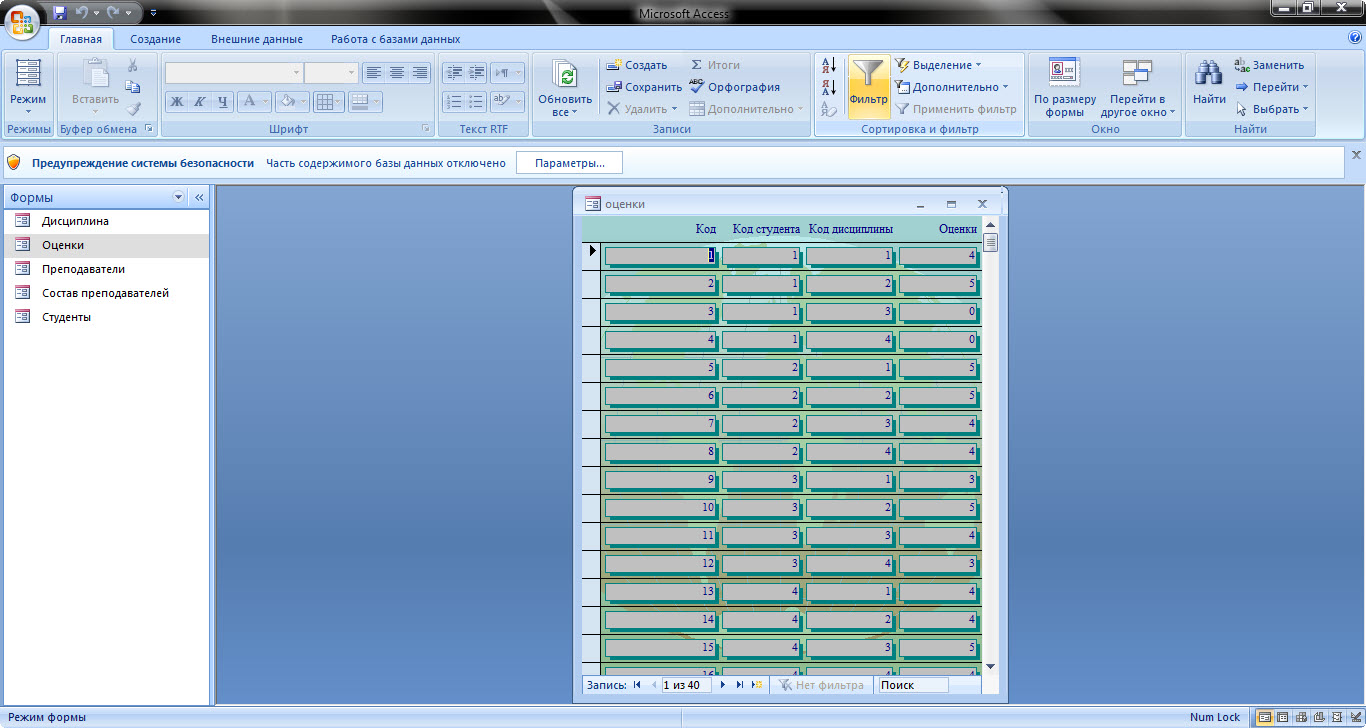This screenshot has height=728, width=1366.
Task: Toggle italic К formatting
Action: pyautogui.click(x=199, y=101)
